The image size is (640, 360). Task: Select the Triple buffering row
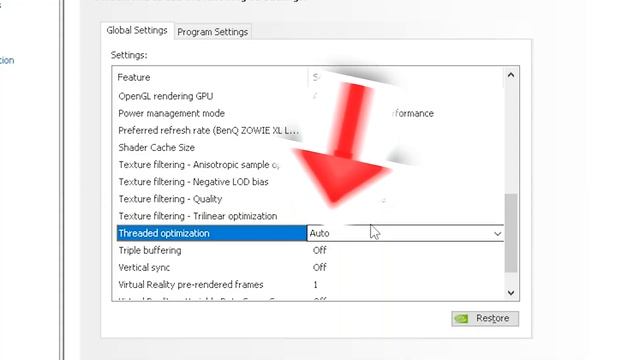coord(310,251)
